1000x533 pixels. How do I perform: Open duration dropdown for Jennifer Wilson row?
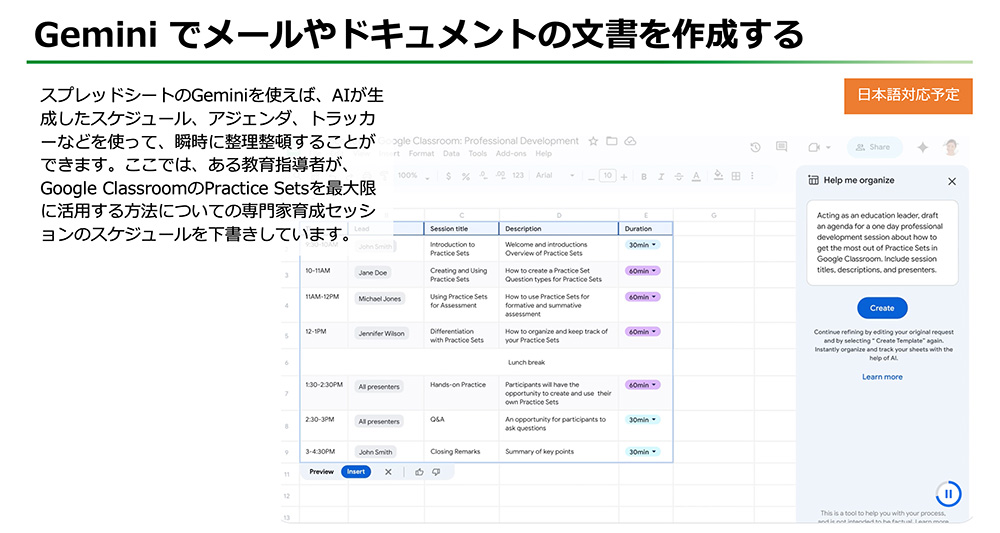(x=642, y=332)
